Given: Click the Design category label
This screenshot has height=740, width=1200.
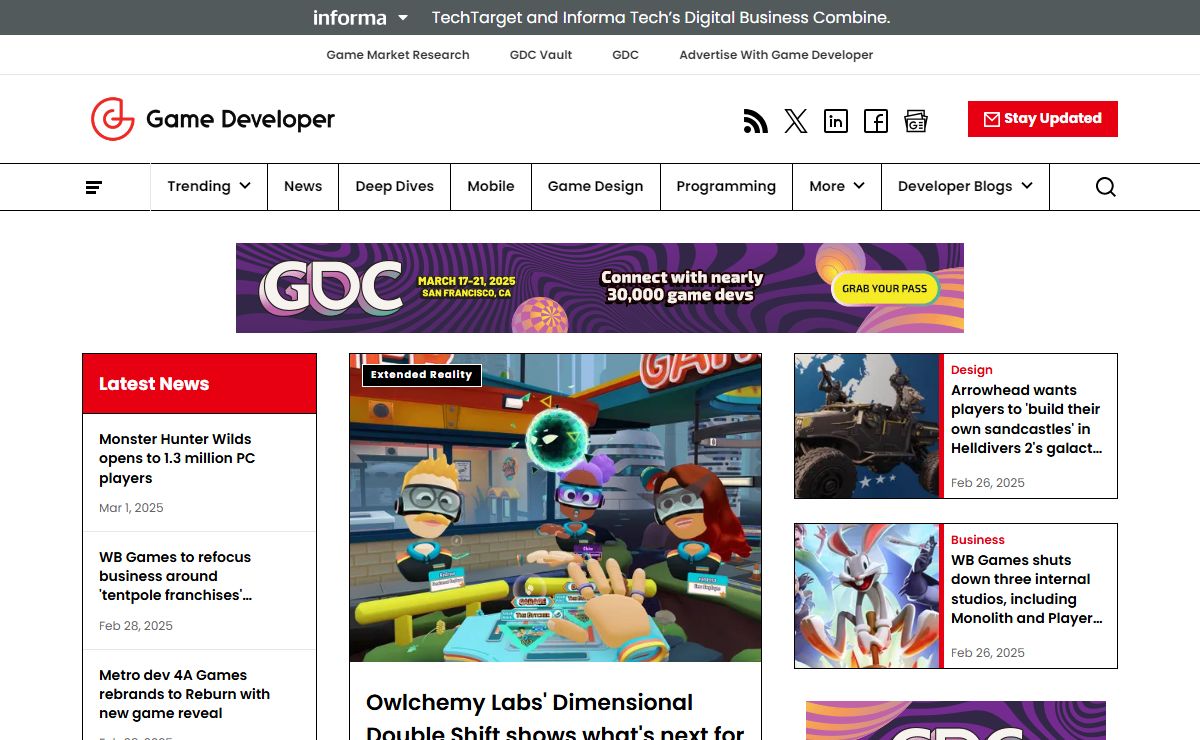Looking at the screenshot, I should (x=972, y=370).
